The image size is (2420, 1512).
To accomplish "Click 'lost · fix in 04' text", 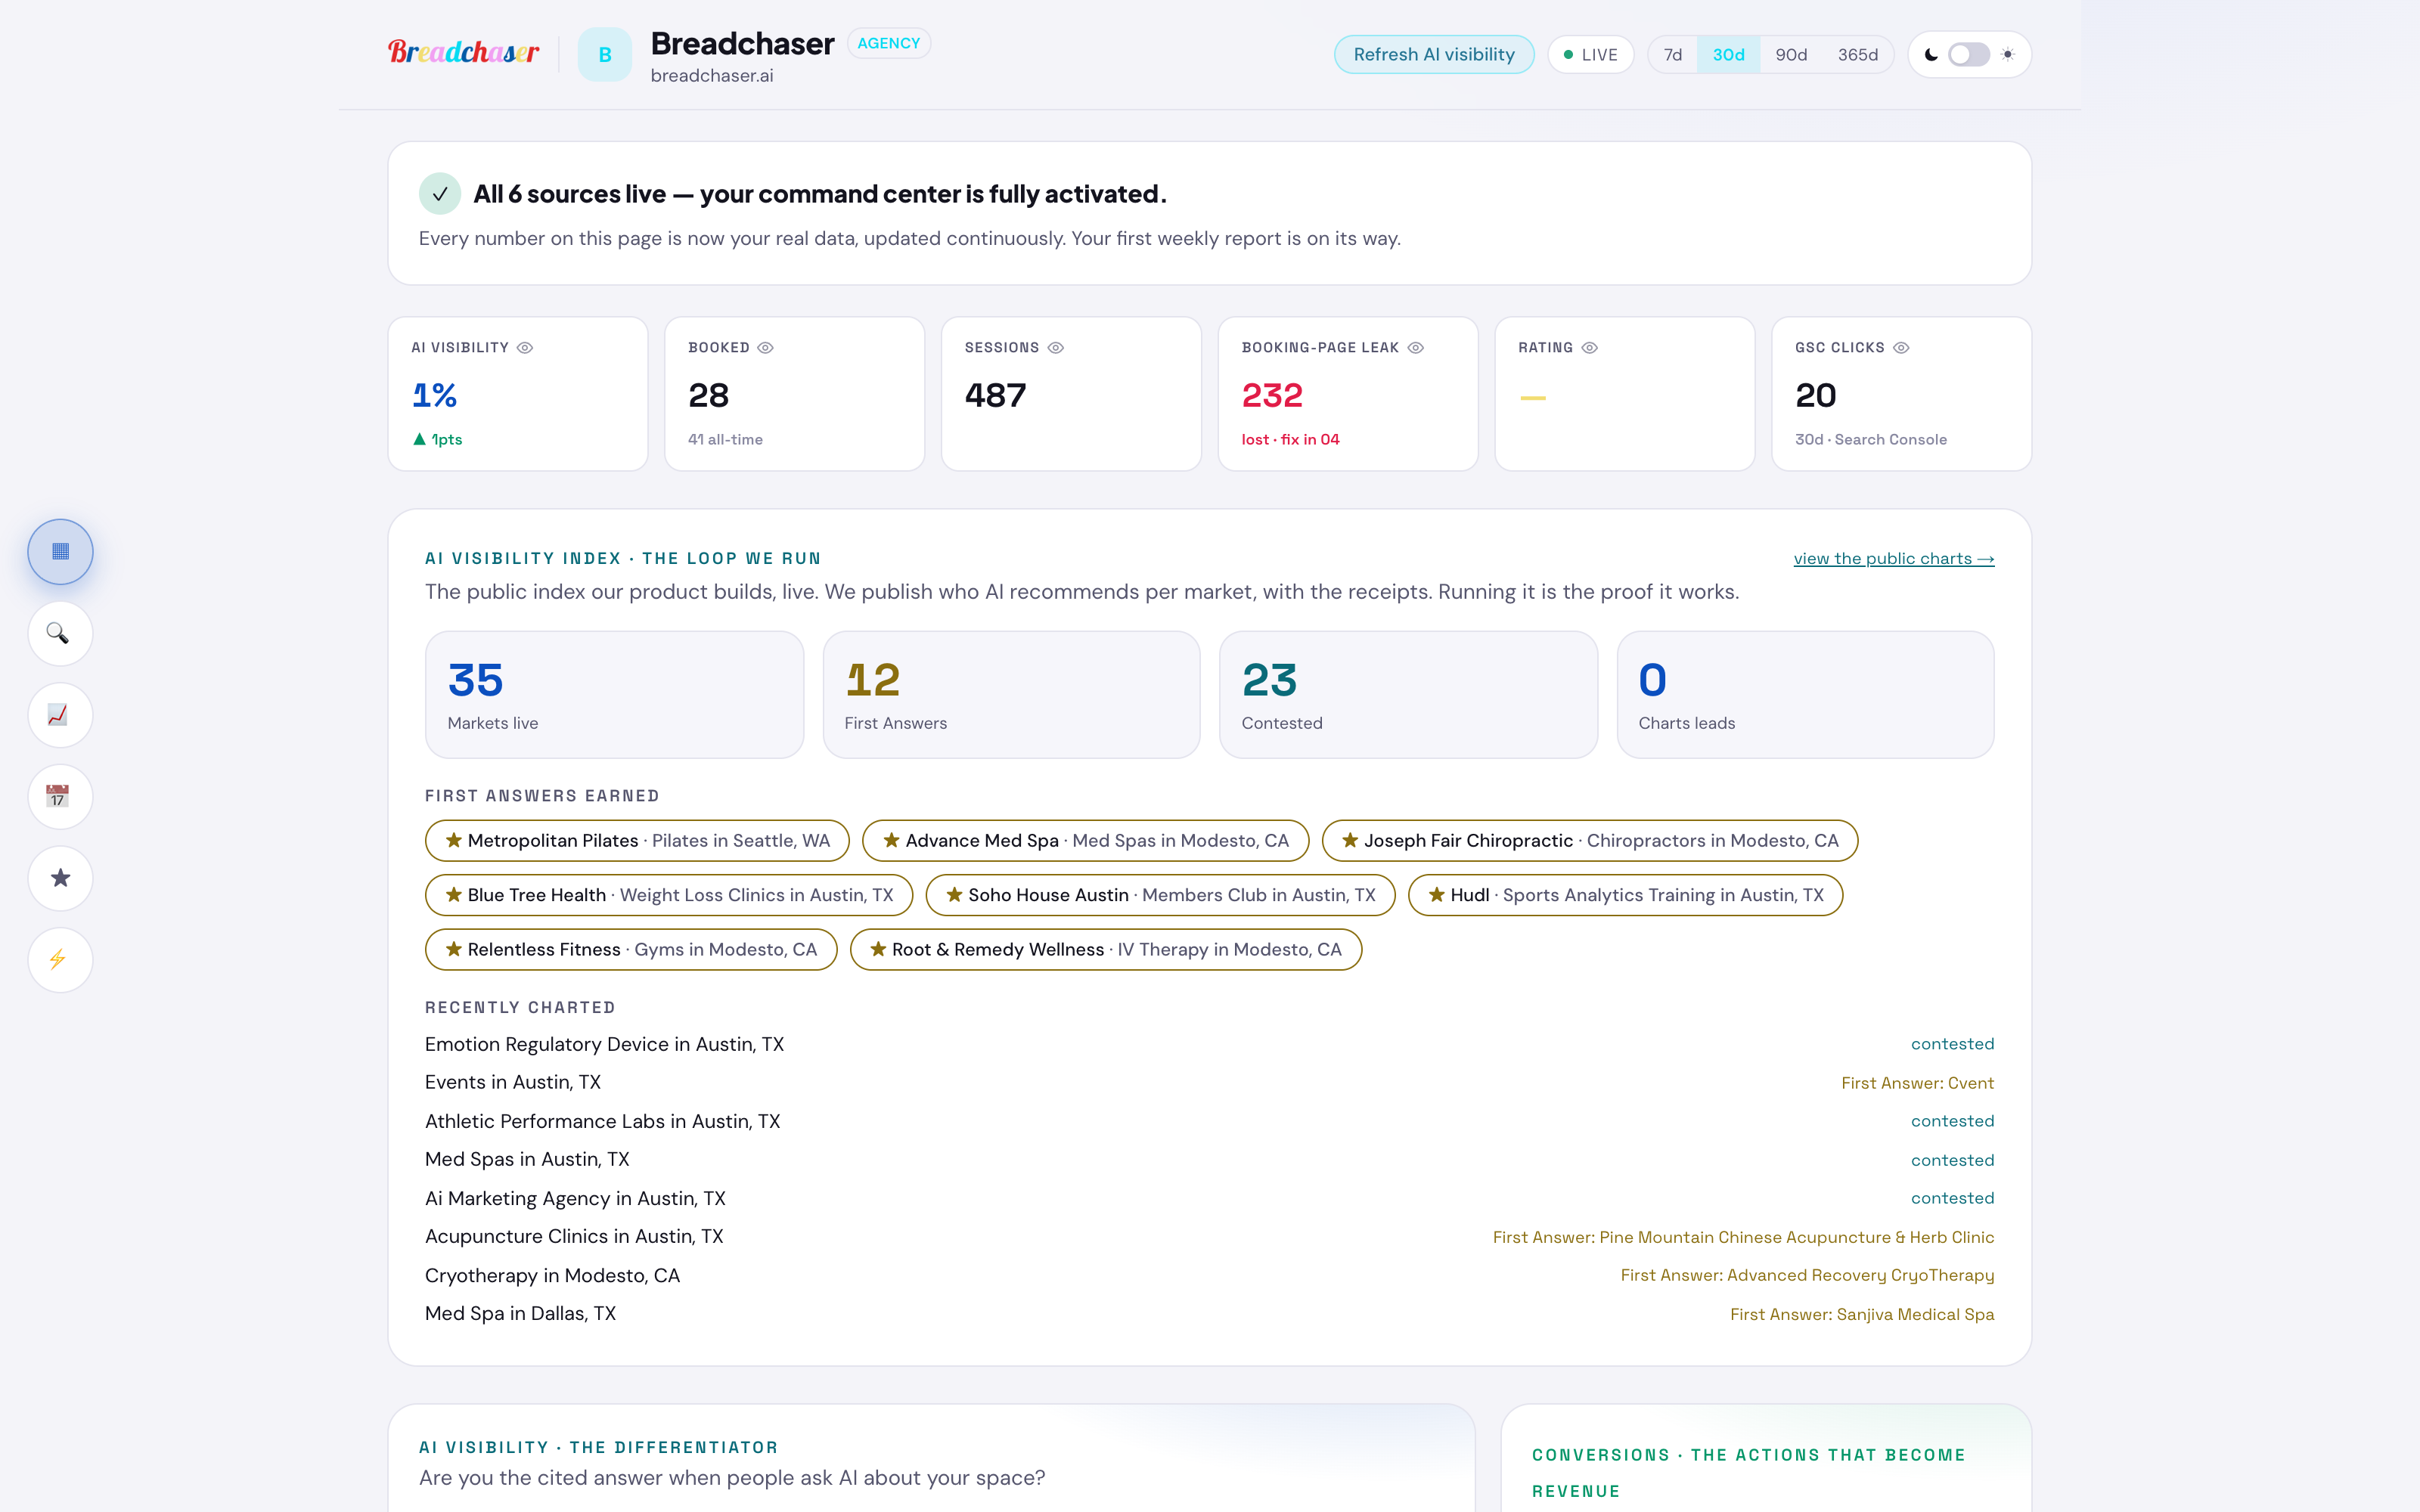I will [1290, 440].
